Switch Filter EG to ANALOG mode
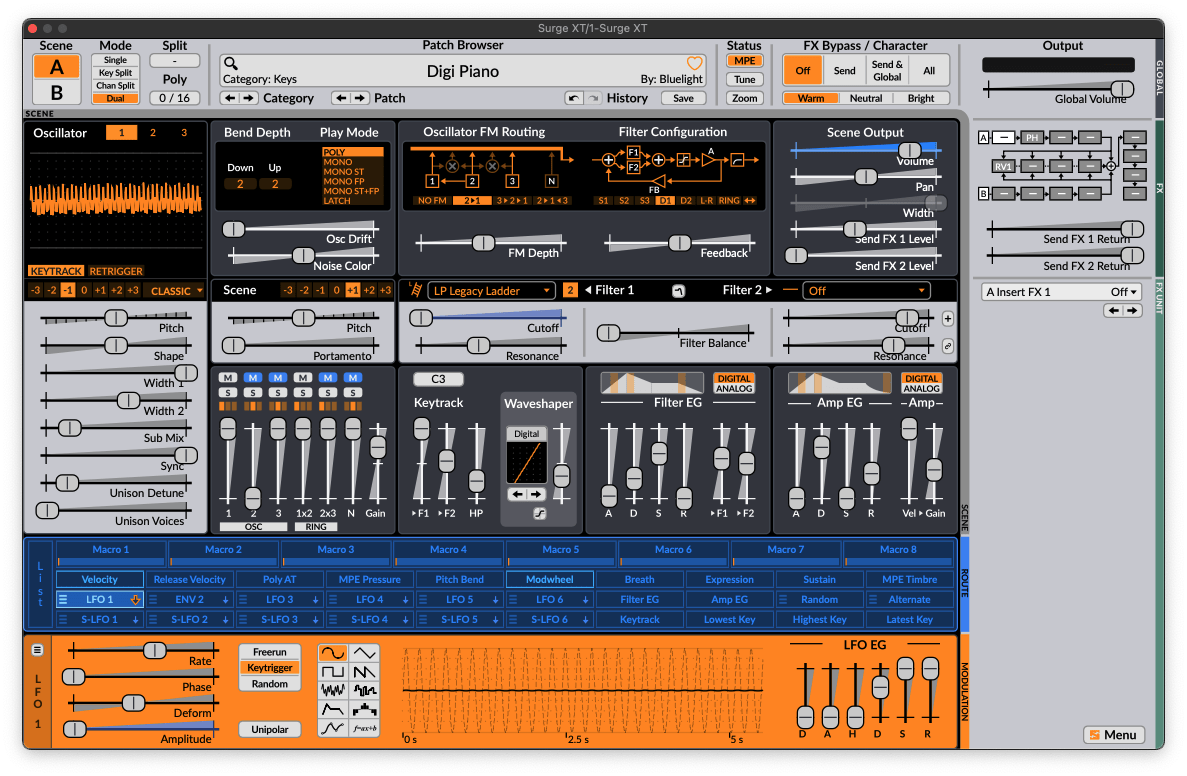Screen dimensions: 1187x776 [734, 389]
